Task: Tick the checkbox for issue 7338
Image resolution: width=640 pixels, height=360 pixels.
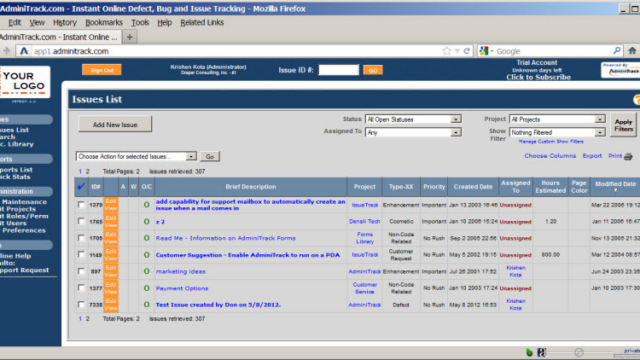Action: (81, 304)
